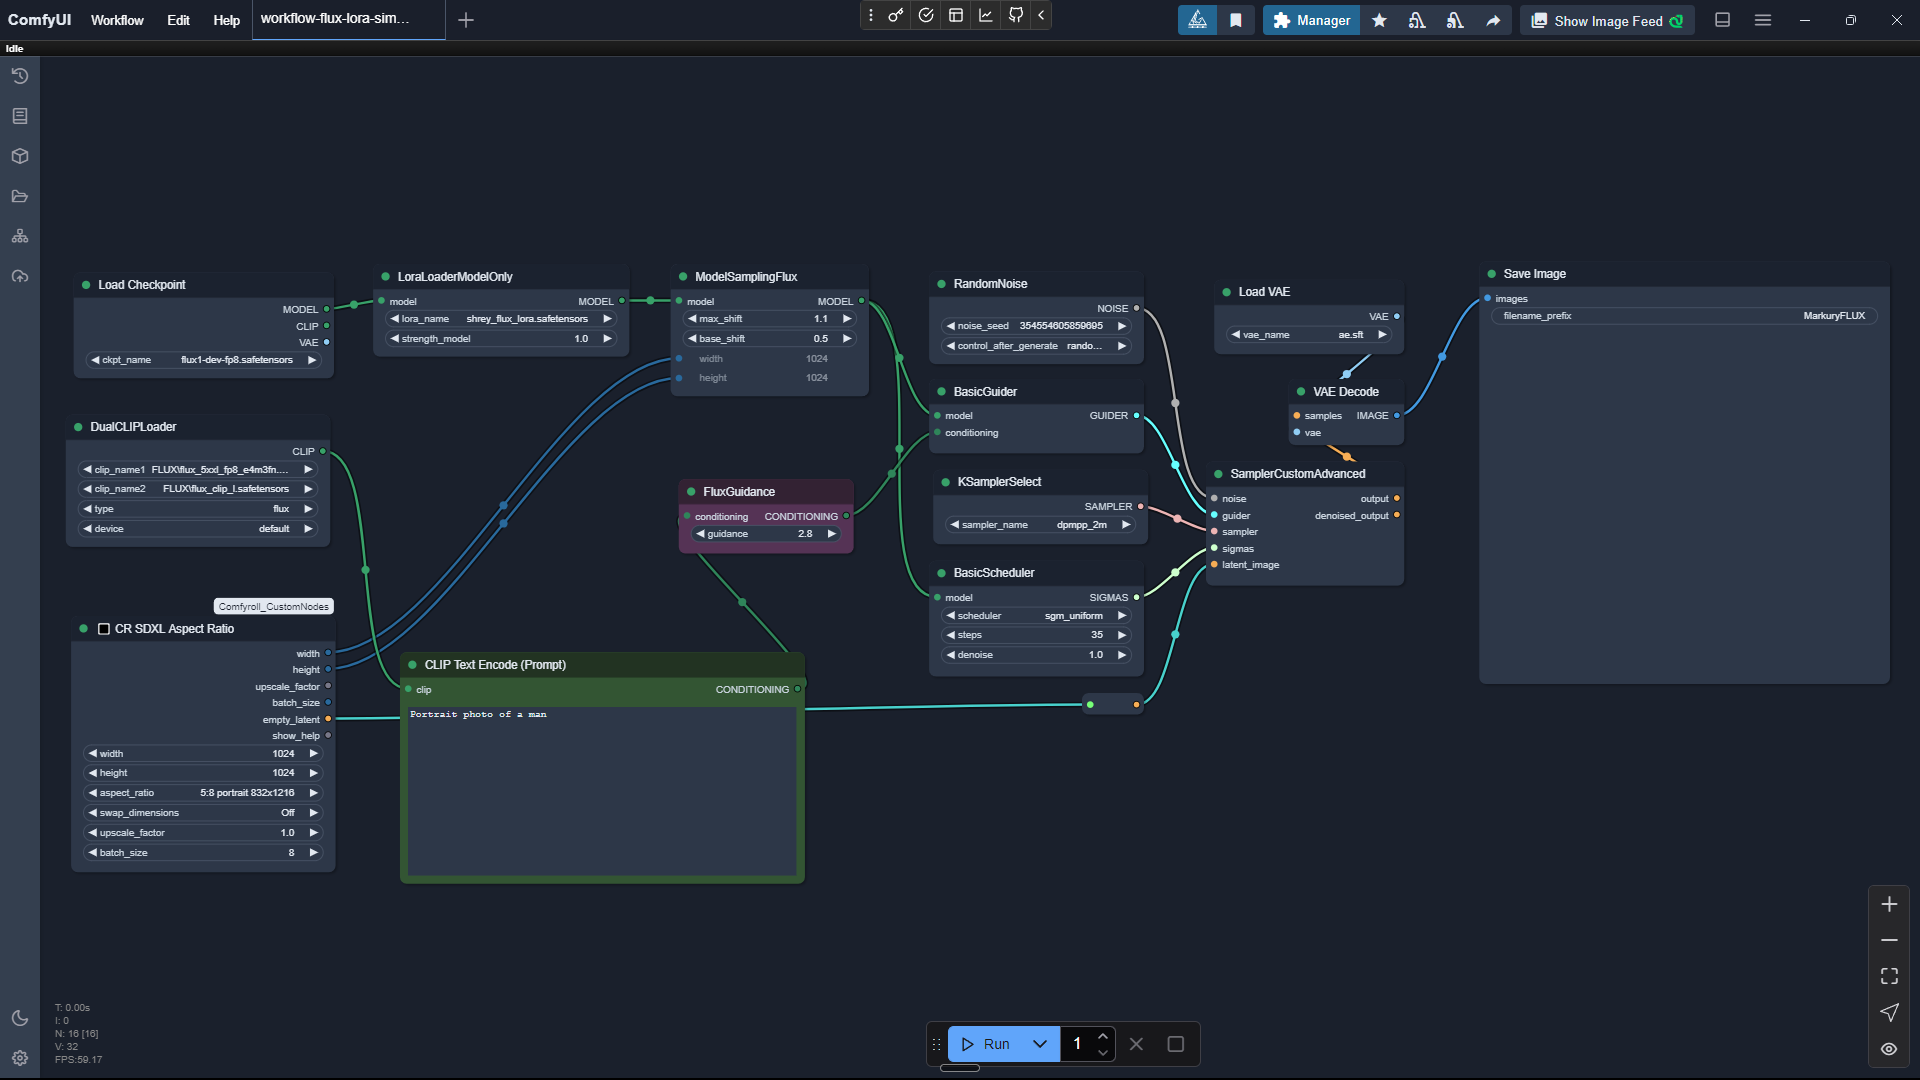Click the Manager button
The height and width of the screenshot is (1080, 1920).
click(1311, 20)
